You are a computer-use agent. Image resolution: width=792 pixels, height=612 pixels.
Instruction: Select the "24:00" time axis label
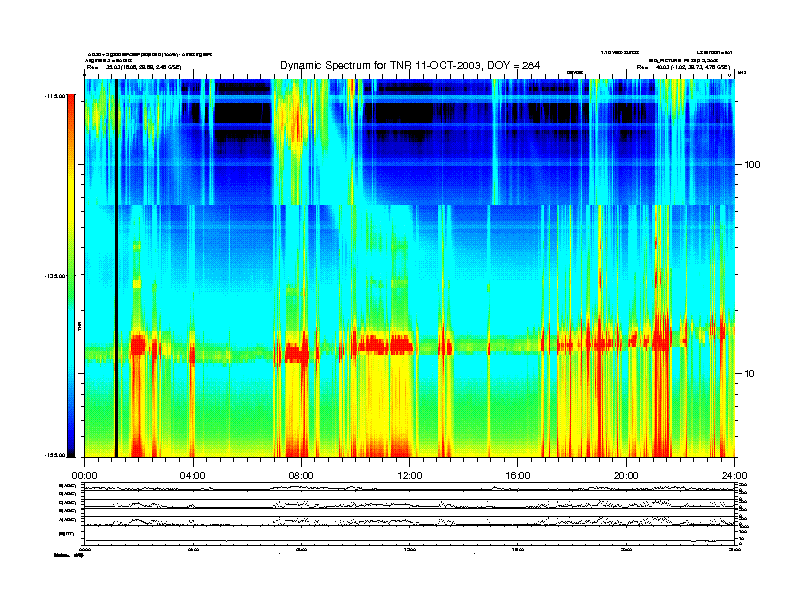coord(734,476)
